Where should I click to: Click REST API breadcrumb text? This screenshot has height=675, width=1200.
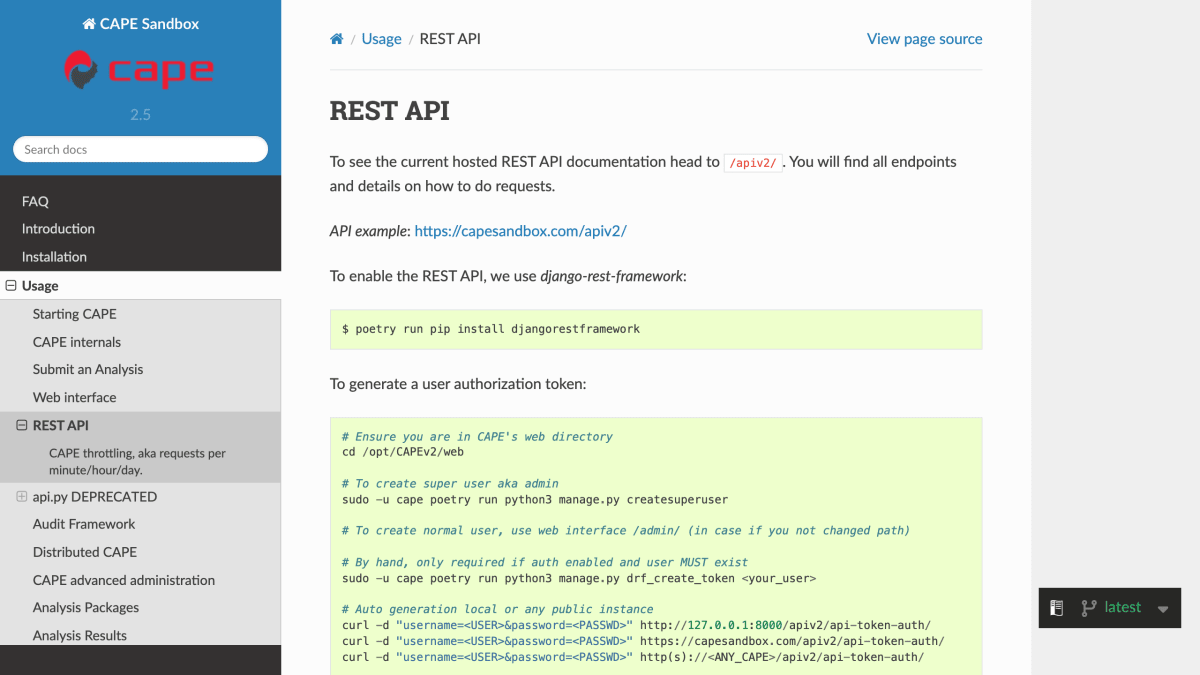[x=450, y=39]
